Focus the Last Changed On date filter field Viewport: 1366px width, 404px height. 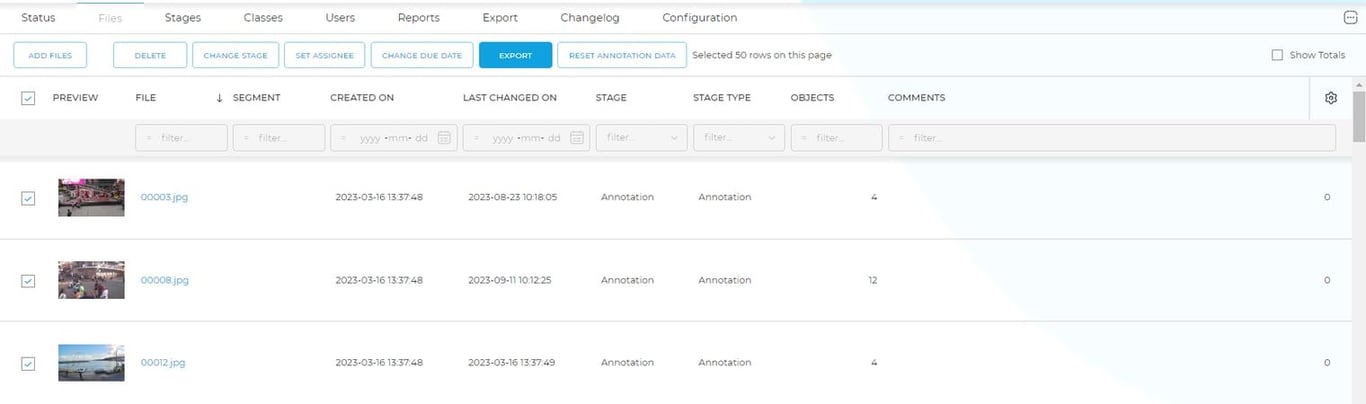pos(527,138)
